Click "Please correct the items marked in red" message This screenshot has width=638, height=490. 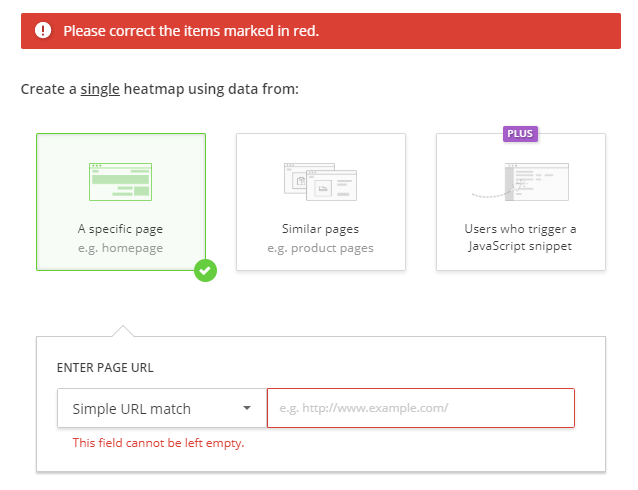pyautogui.click(x=191, y=31)
